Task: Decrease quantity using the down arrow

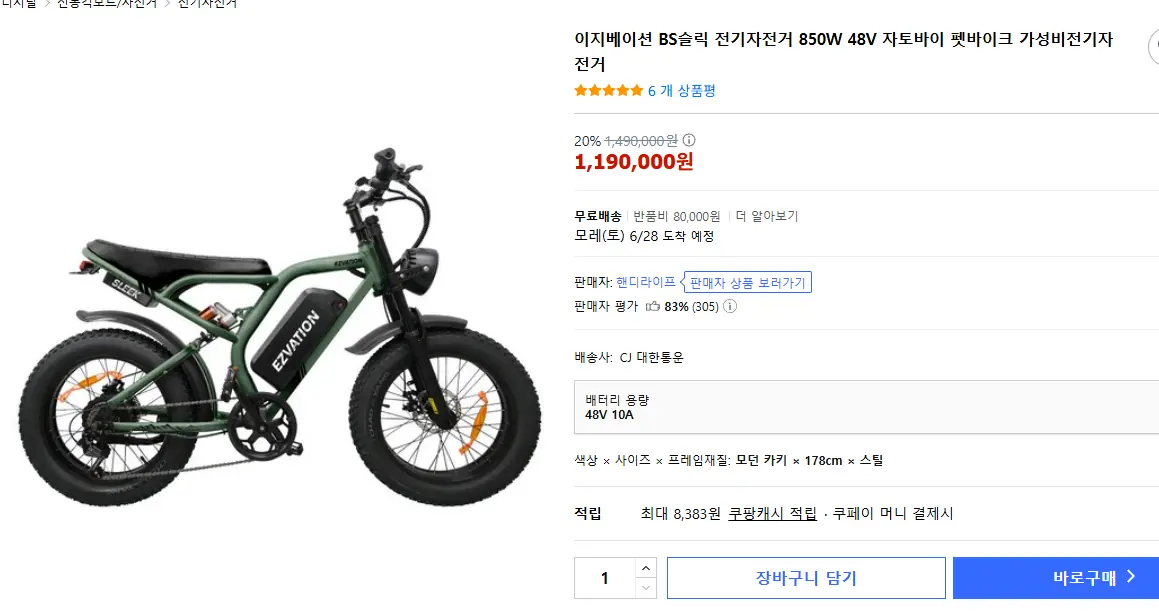Action: (x=646, y=587)
